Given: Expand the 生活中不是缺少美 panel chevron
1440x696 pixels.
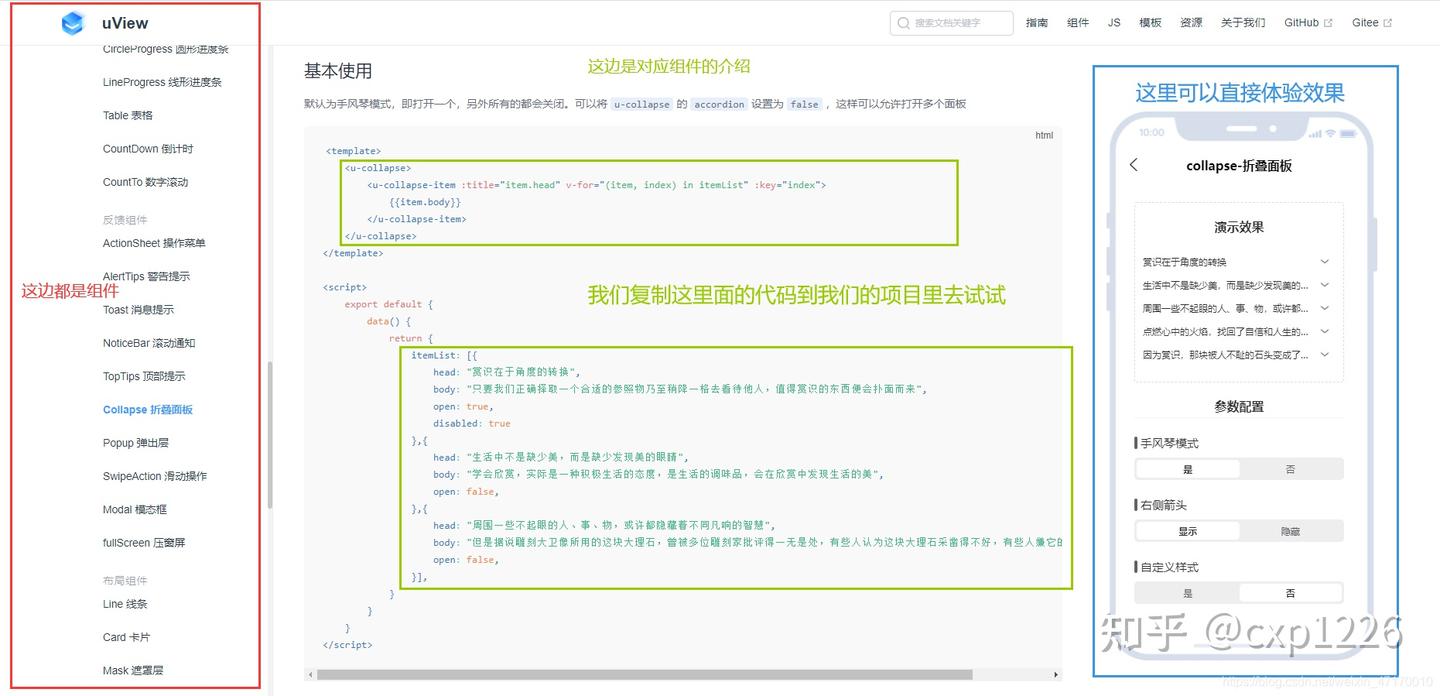Looking at the screenshot, I should 1325,285.
